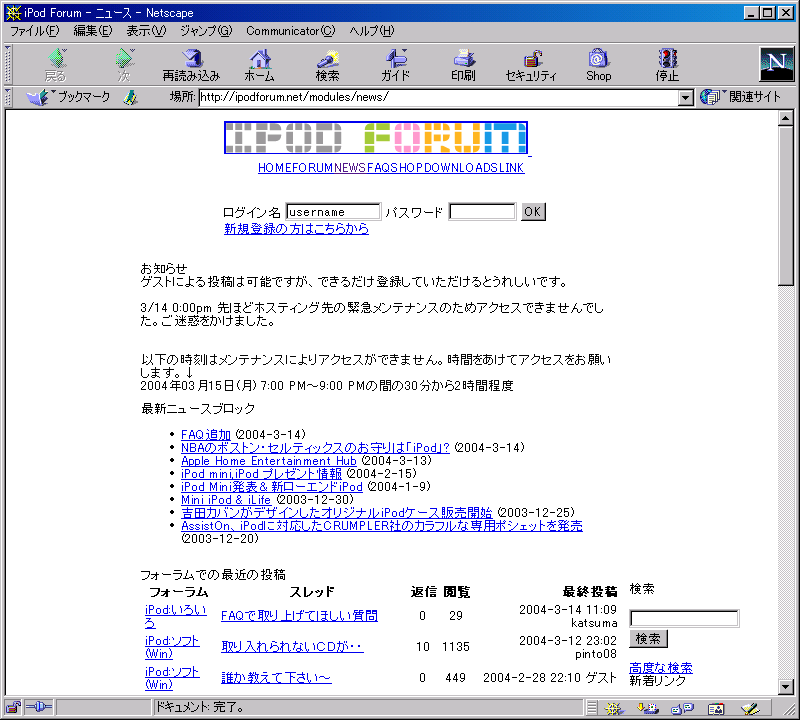Open the Search (検索) toolbar icon

click(327, 65)
